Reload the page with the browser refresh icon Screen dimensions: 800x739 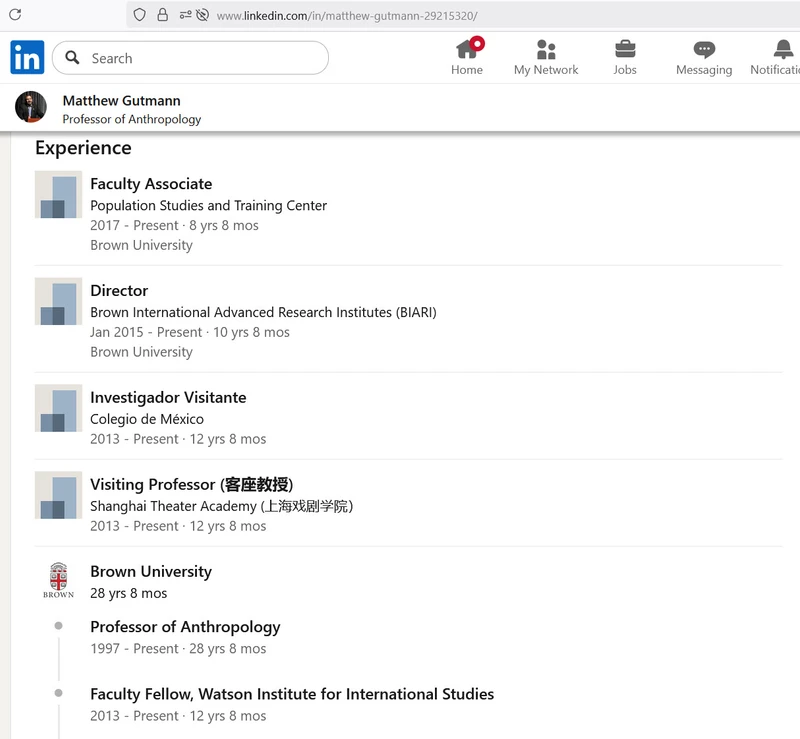click(15, 14)
